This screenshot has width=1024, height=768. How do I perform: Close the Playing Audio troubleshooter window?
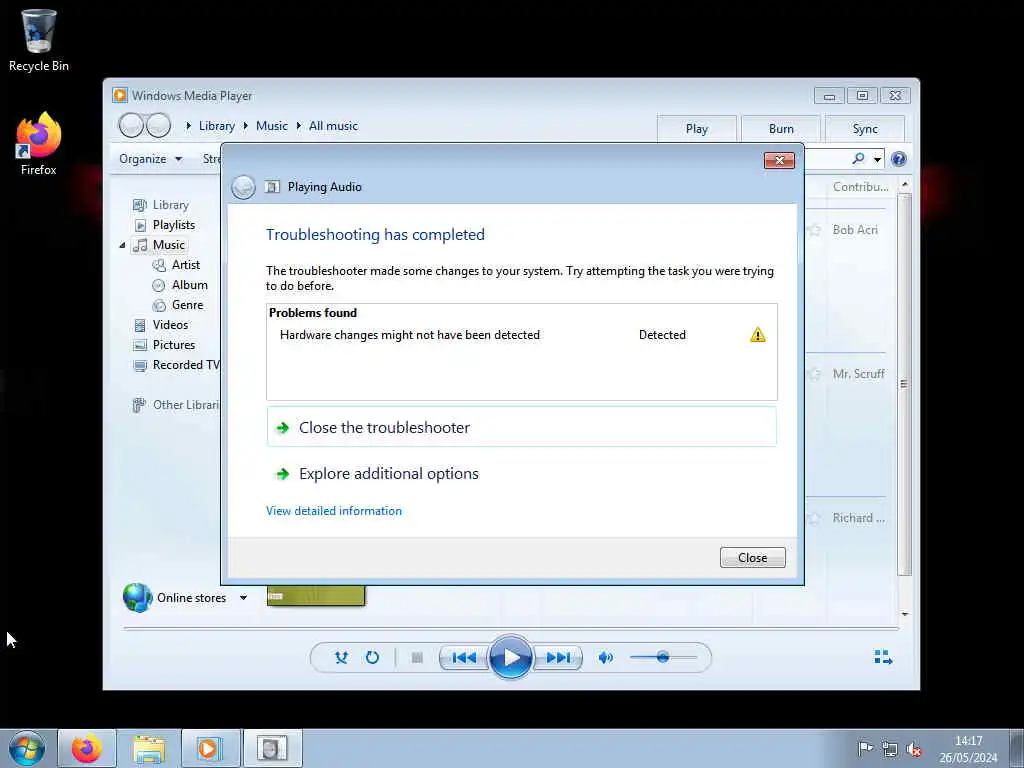779,161
